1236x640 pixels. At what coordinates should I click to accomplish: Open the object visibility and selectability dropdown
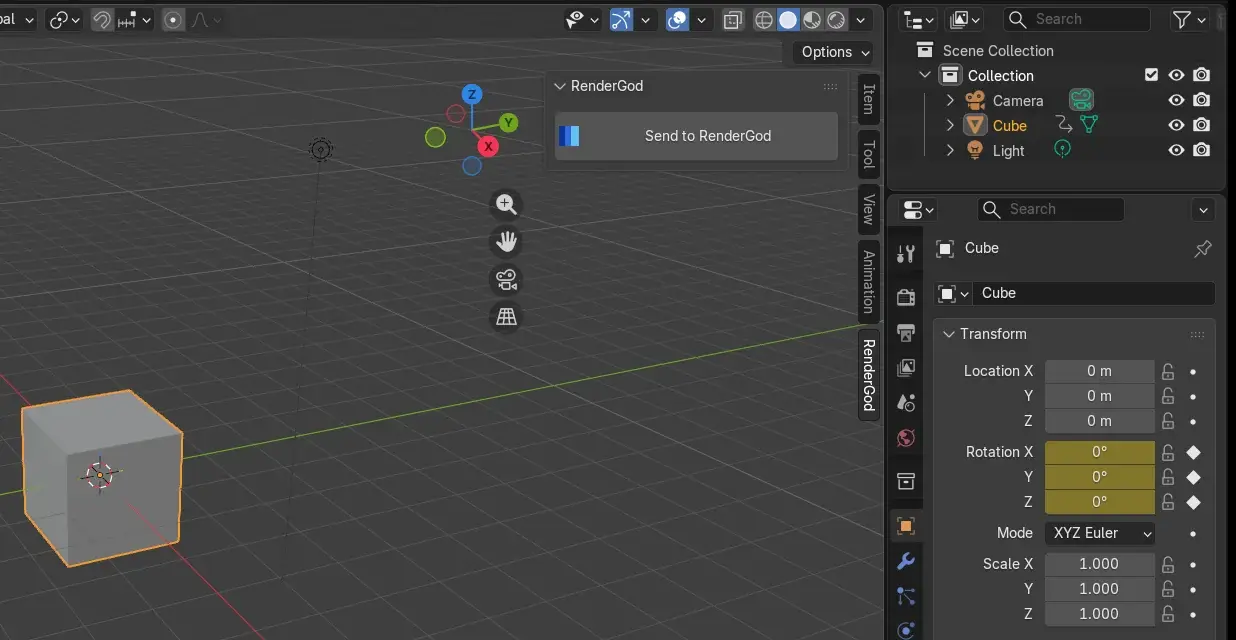pos(583,20)
